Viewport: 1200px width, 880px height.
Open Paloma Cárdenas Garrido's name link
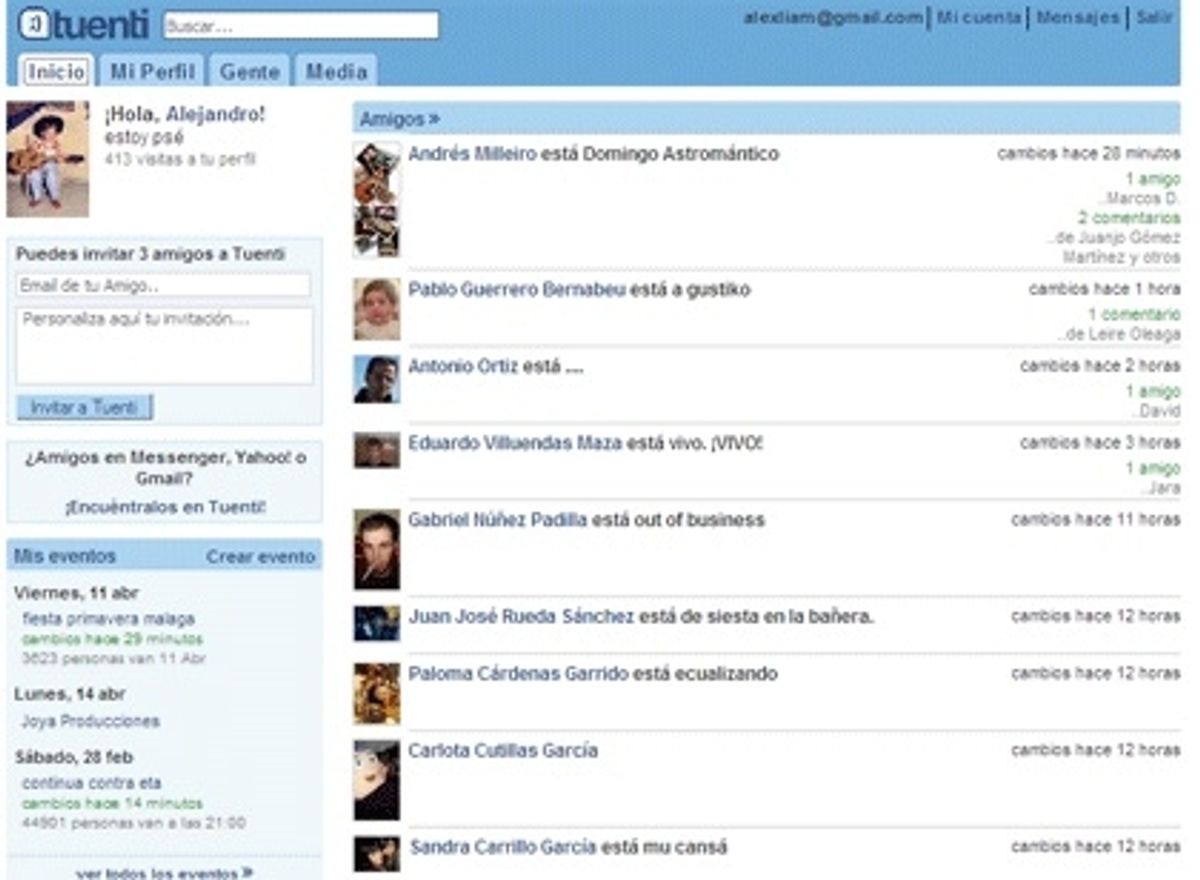(518, 674)
